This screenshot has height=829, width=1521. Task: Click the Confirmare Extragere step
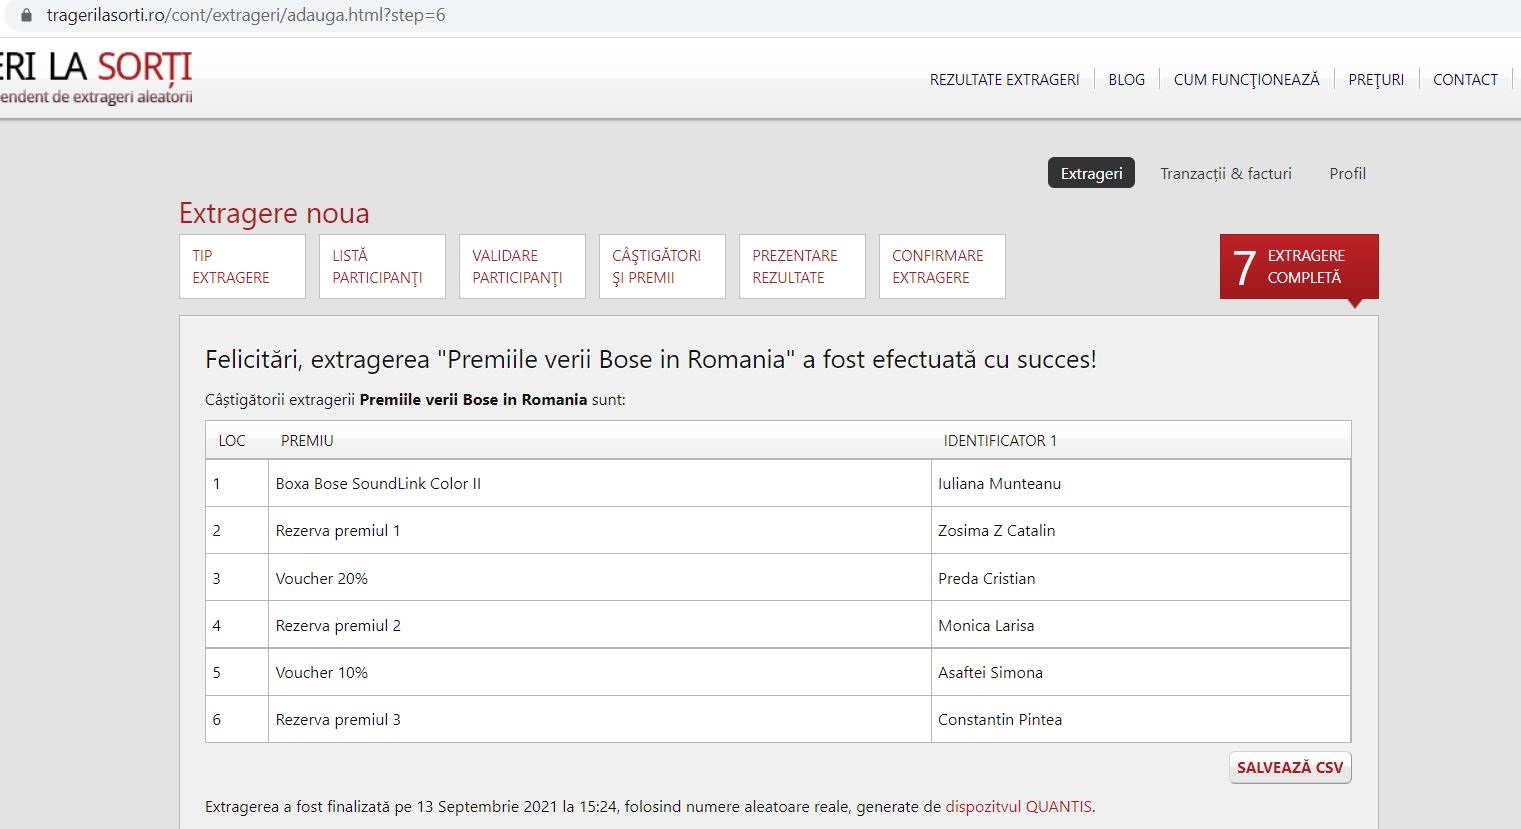[x=942, y=267]
